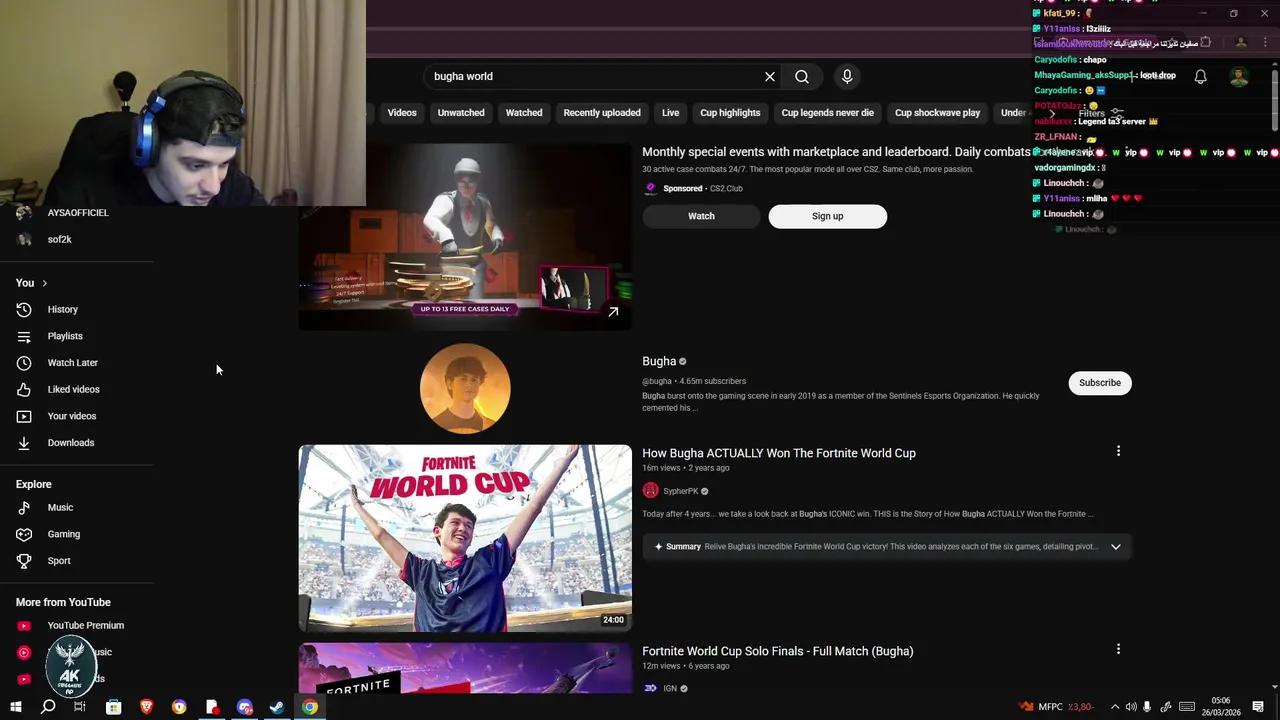Select the Cup highlights filter chip
This screenshot has width=1280, height=720.
click(730, 113)
